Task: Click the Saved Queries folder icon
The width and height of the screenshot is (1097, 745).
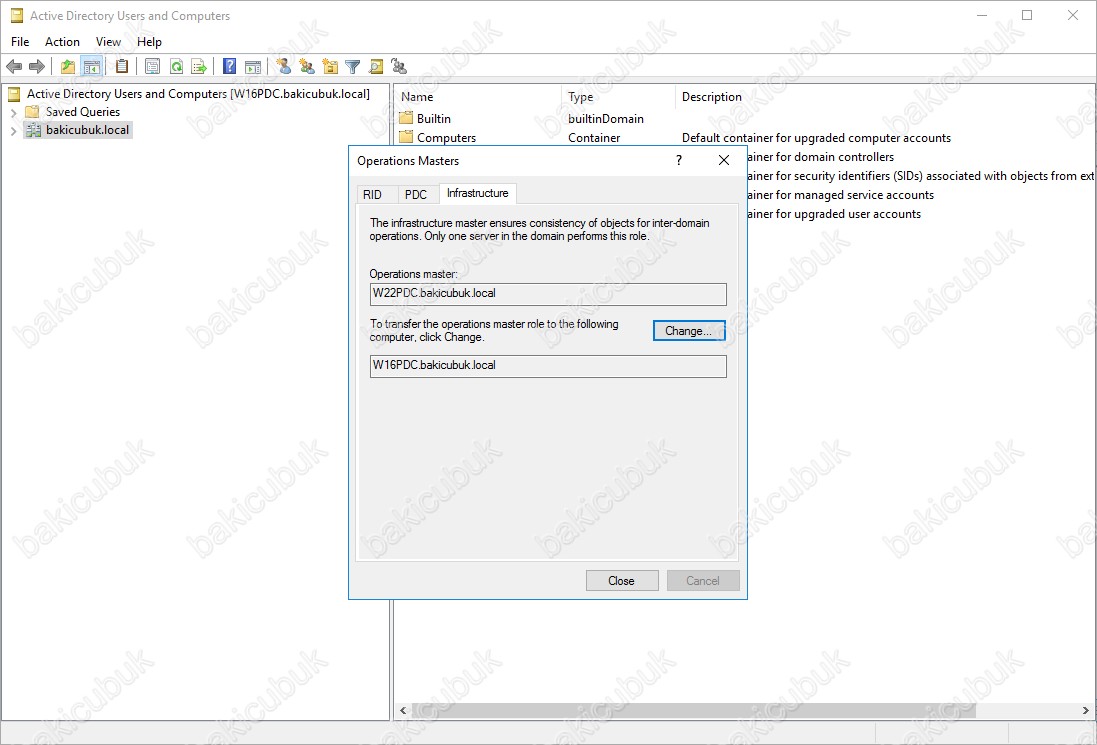Action: pyautogui.click(x=32, y=112)
